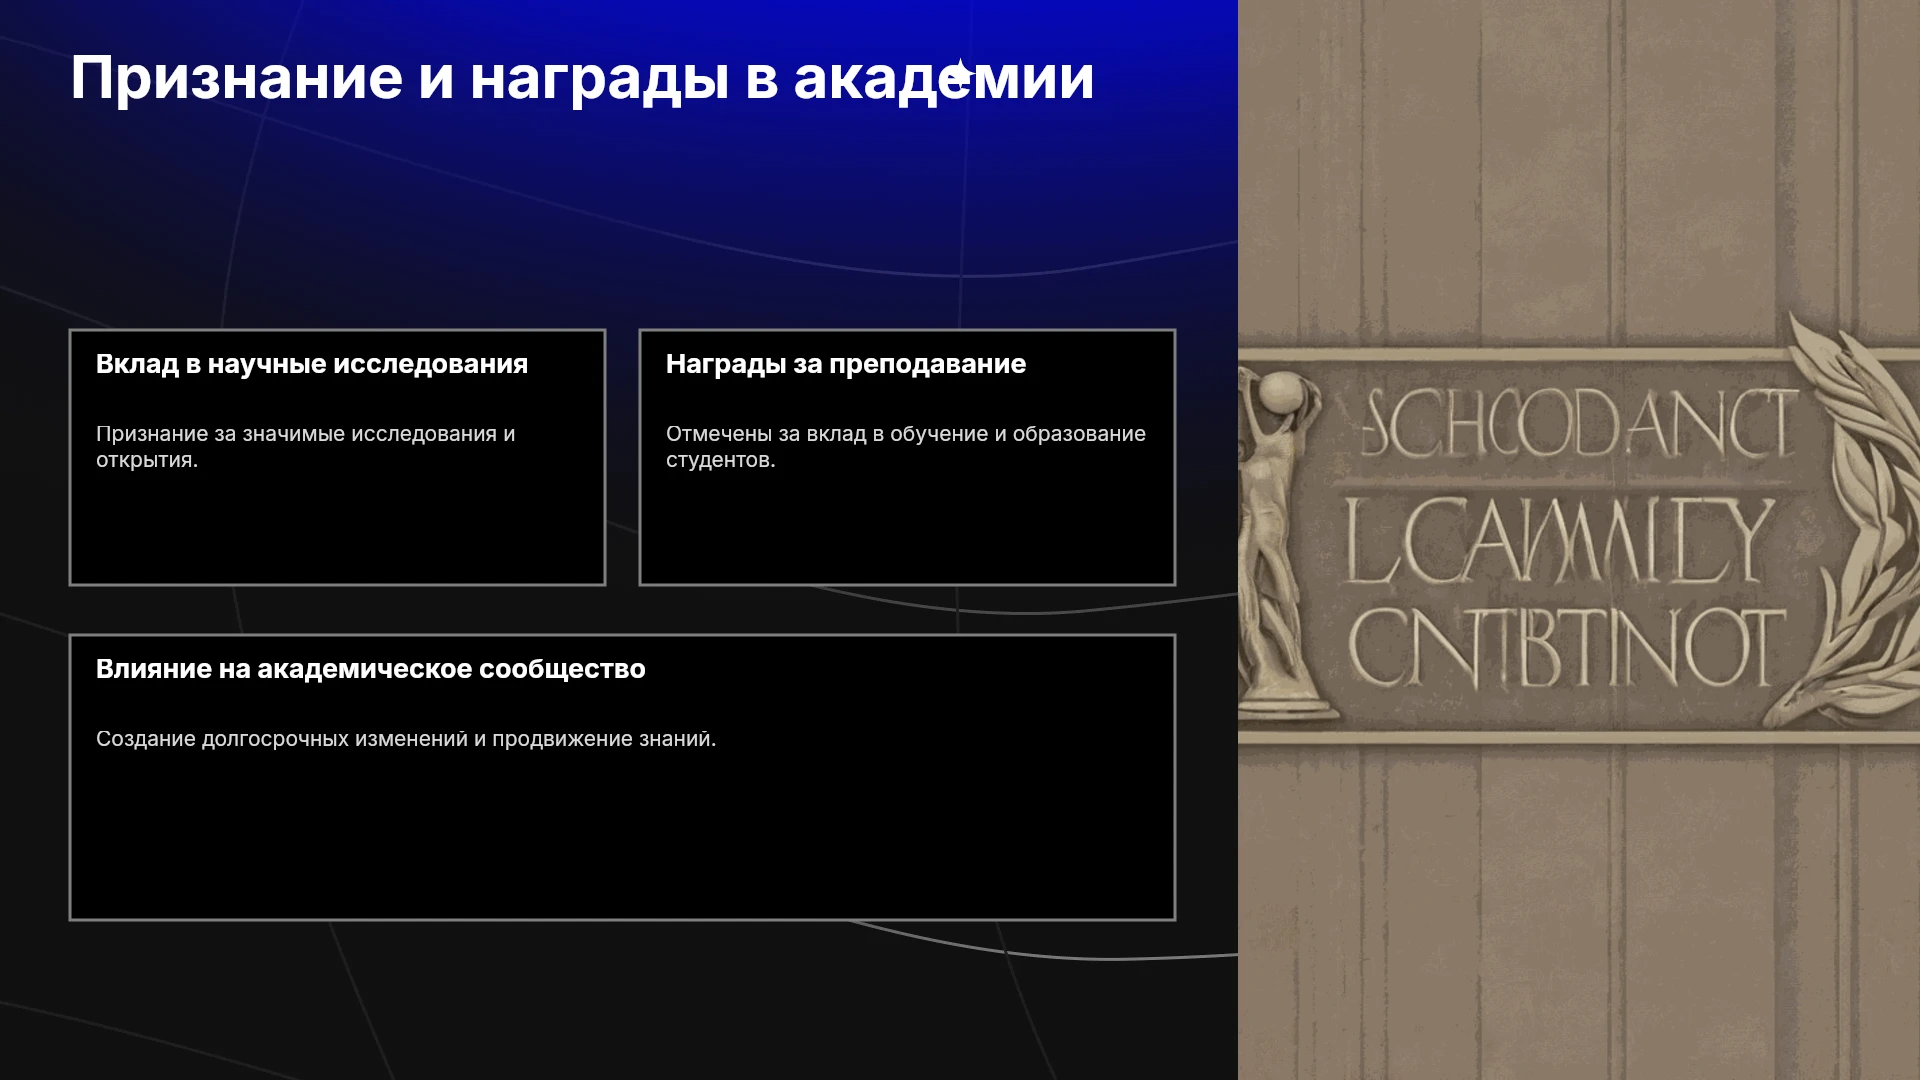Click the word "академии" in the title

coord(944,78)
